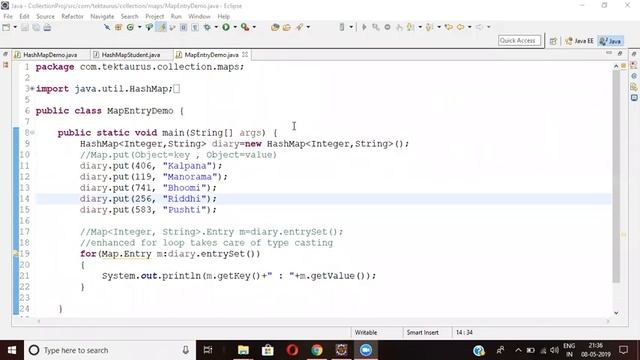Click the "Kalpana" string on line 11
Image resolution: width=640 pixels, height=360 pixels.
tap(190, 166)
